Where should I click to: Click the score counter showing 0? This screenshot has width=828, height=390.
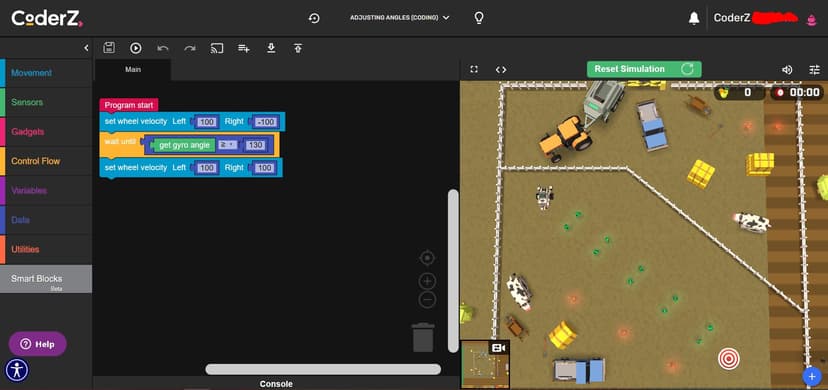tap(739, 93)
